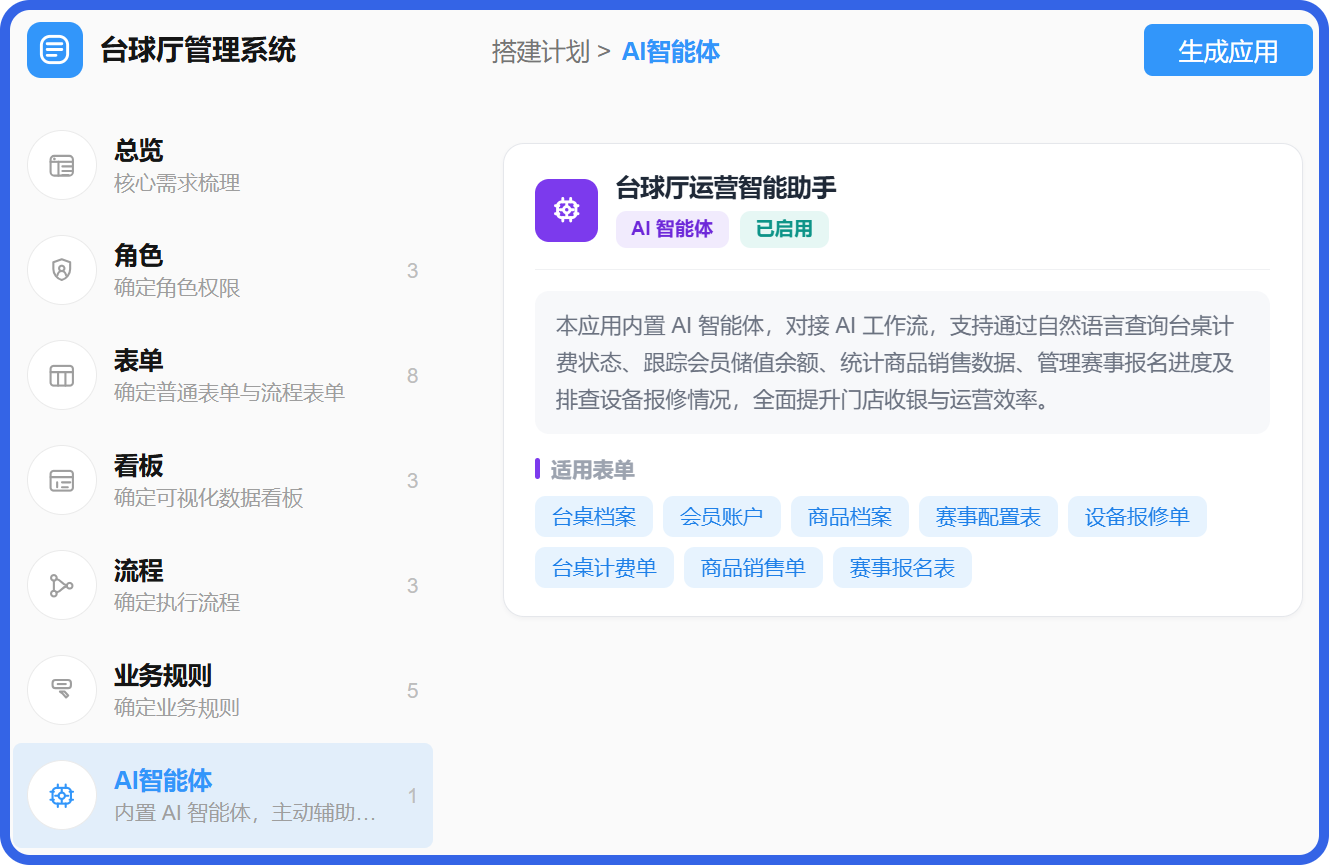The height and width of the screenshot is (865, 1329).
Task: Click the 已启用 status badge
Action: tap(784, 229)
